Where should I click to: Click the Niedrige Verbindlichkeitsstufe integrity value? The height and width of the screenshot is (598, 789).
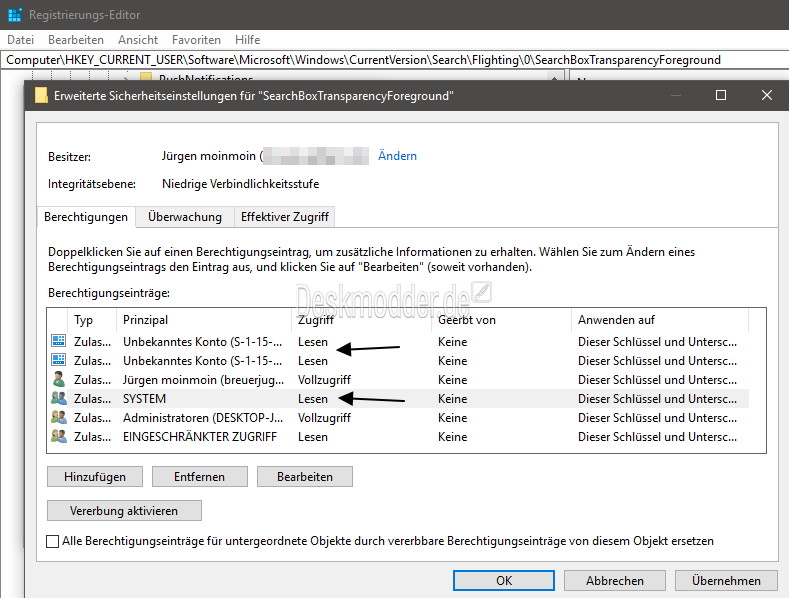[x=241, y=184]
